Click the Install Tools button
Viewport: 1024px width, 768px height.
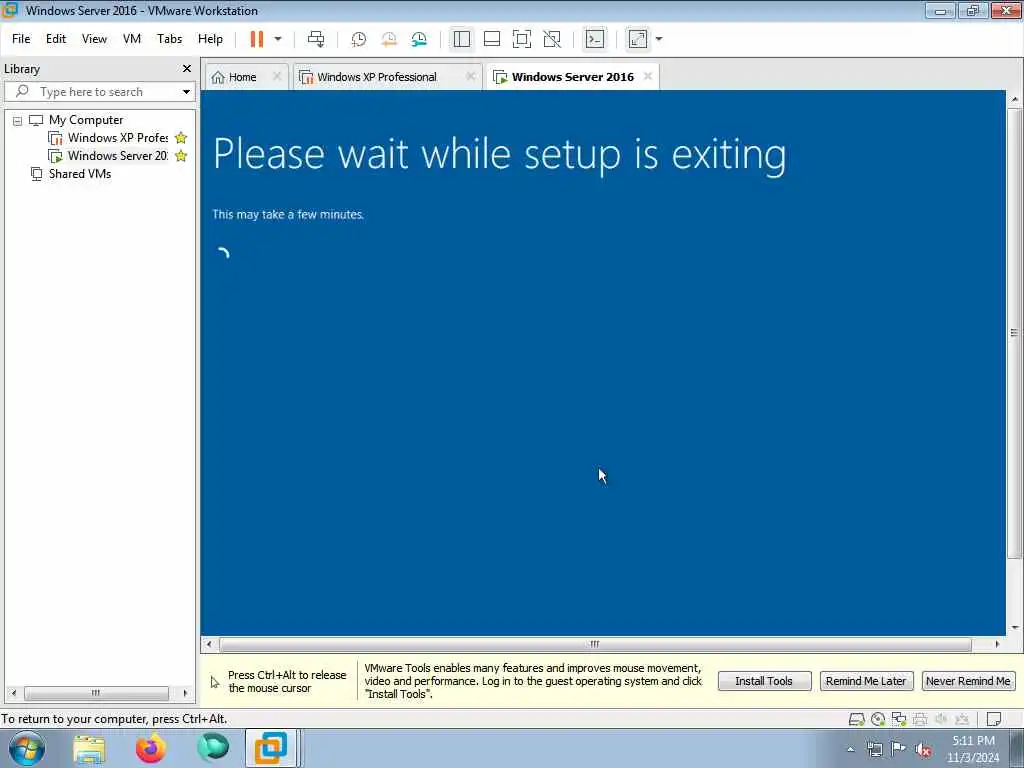(764, 681)
